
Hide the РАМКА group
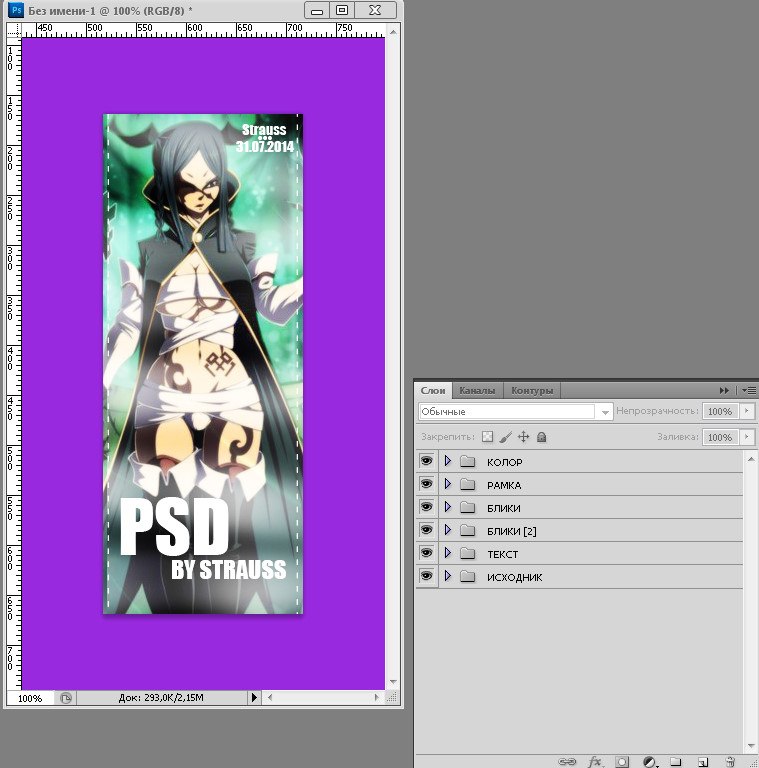[x=427, y=484]
